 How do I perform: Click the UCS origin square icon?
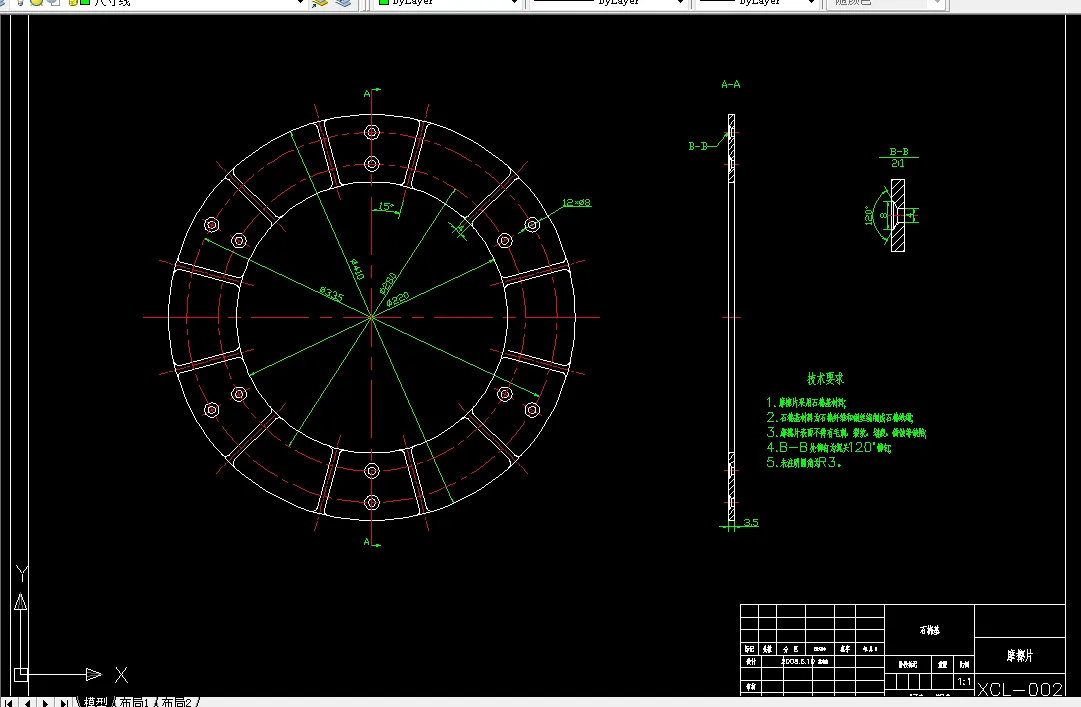click(21, 675)
